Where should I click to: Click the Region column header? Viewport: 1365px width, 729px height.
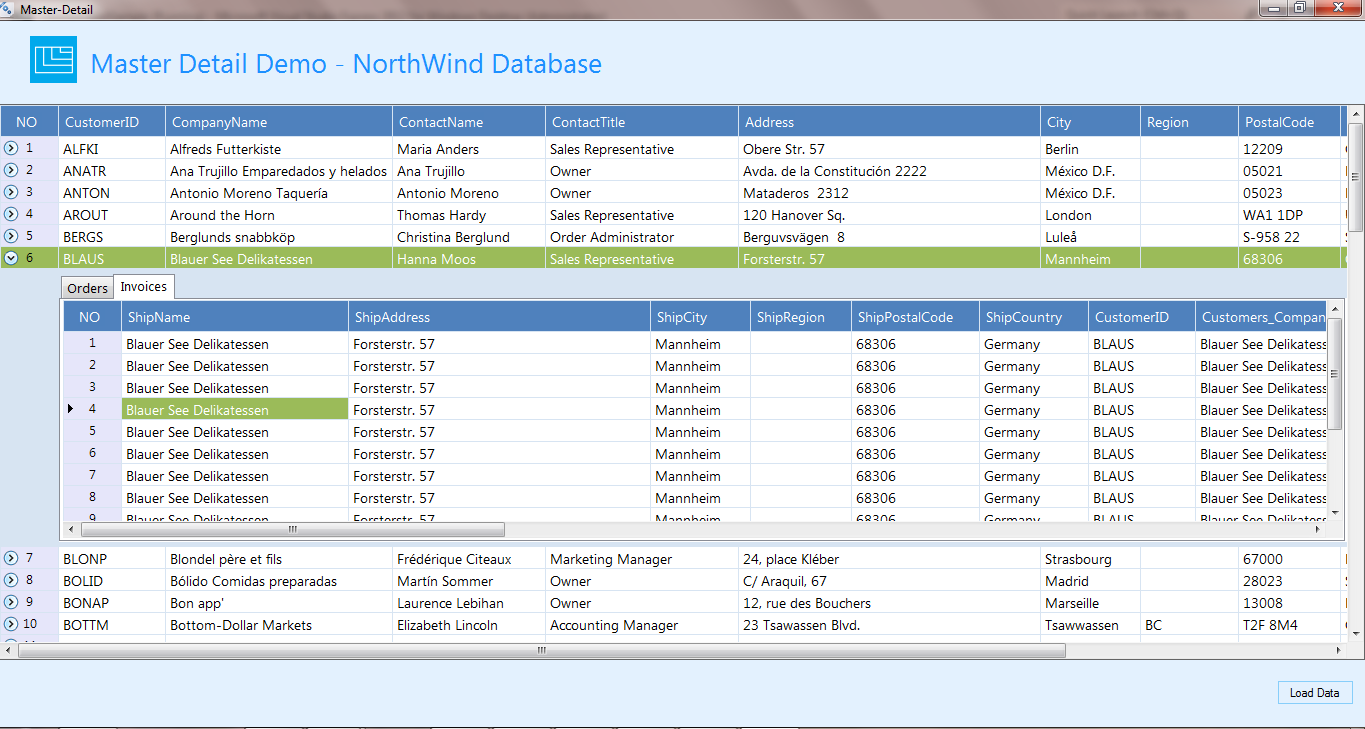point(1189,122)
